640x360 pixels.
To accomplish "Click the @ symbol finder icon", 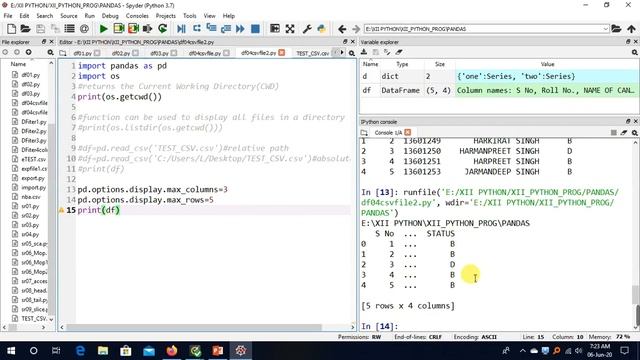I will click(x=84, y=29).
